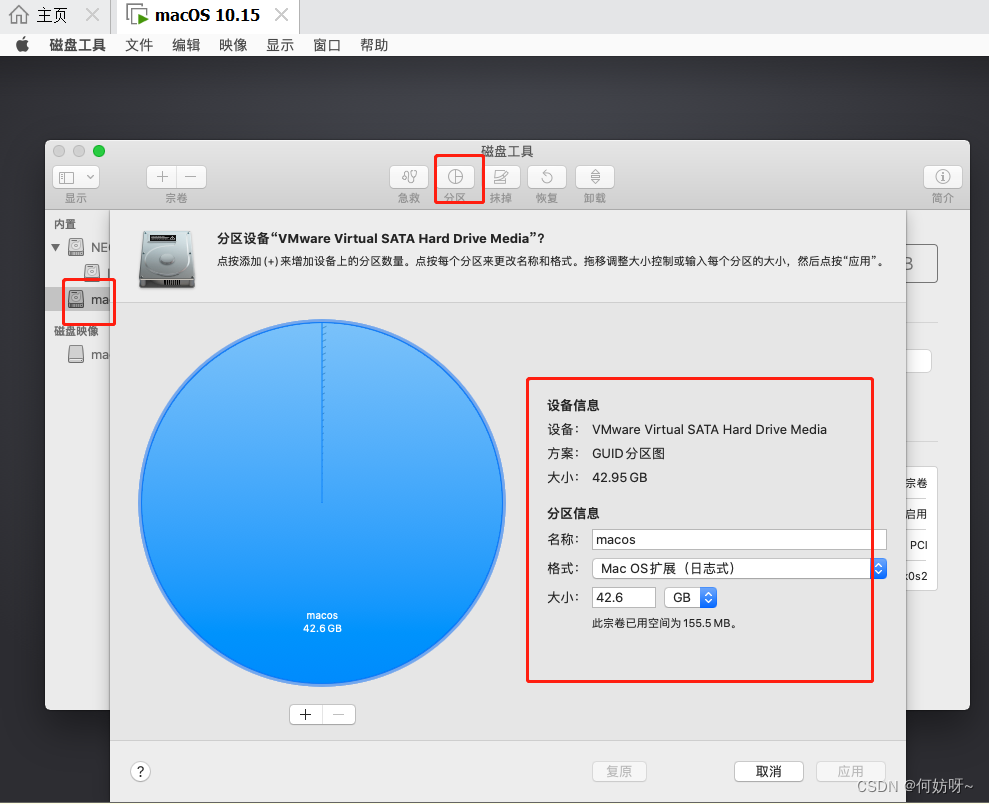Click the 抹掉 erase toolbar icon
This screenshot has height=804, width=989.
tap(501, 177)
